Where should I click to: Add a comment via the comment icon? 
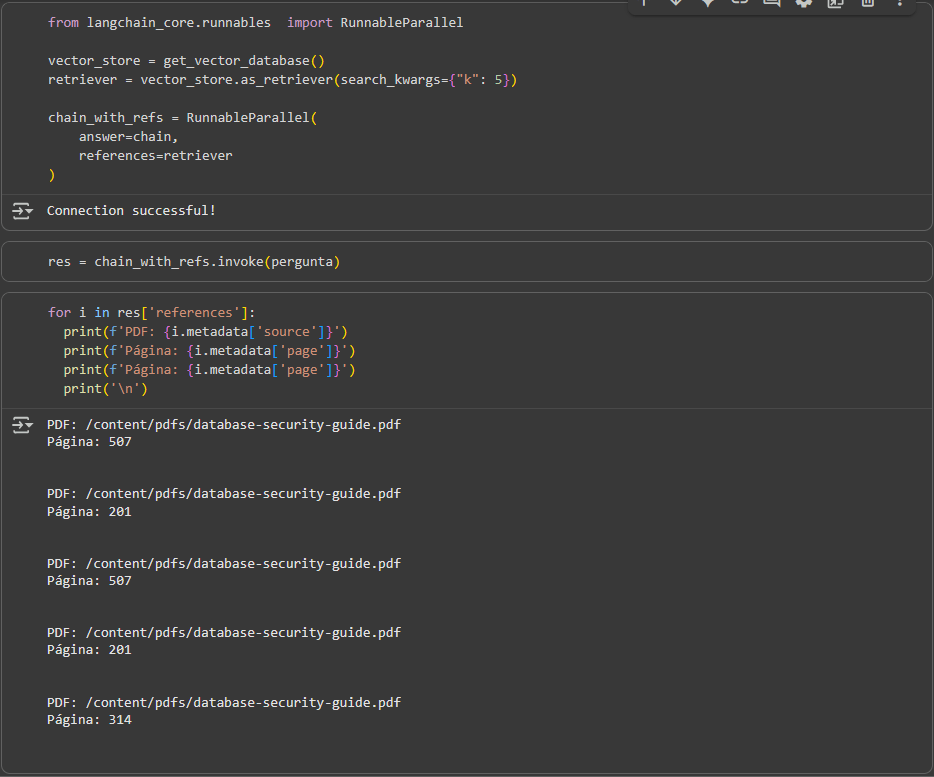[771, 3]
